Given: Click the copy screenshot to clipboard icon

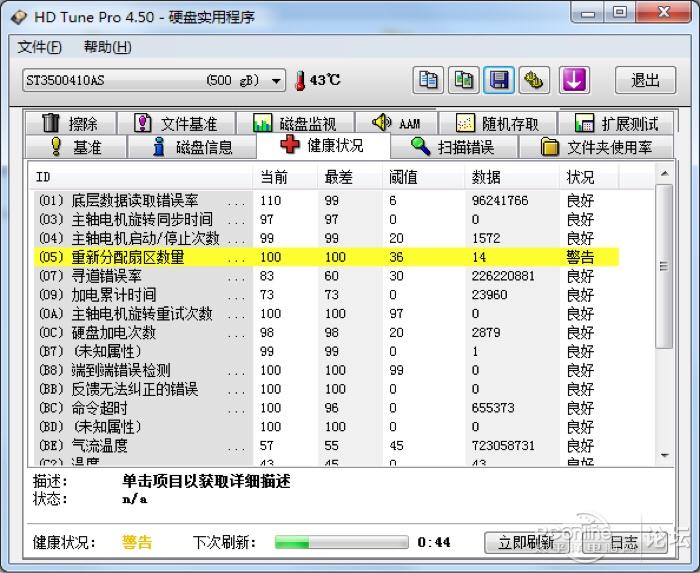Looking at the screenshot, I should tap(464, 80).
